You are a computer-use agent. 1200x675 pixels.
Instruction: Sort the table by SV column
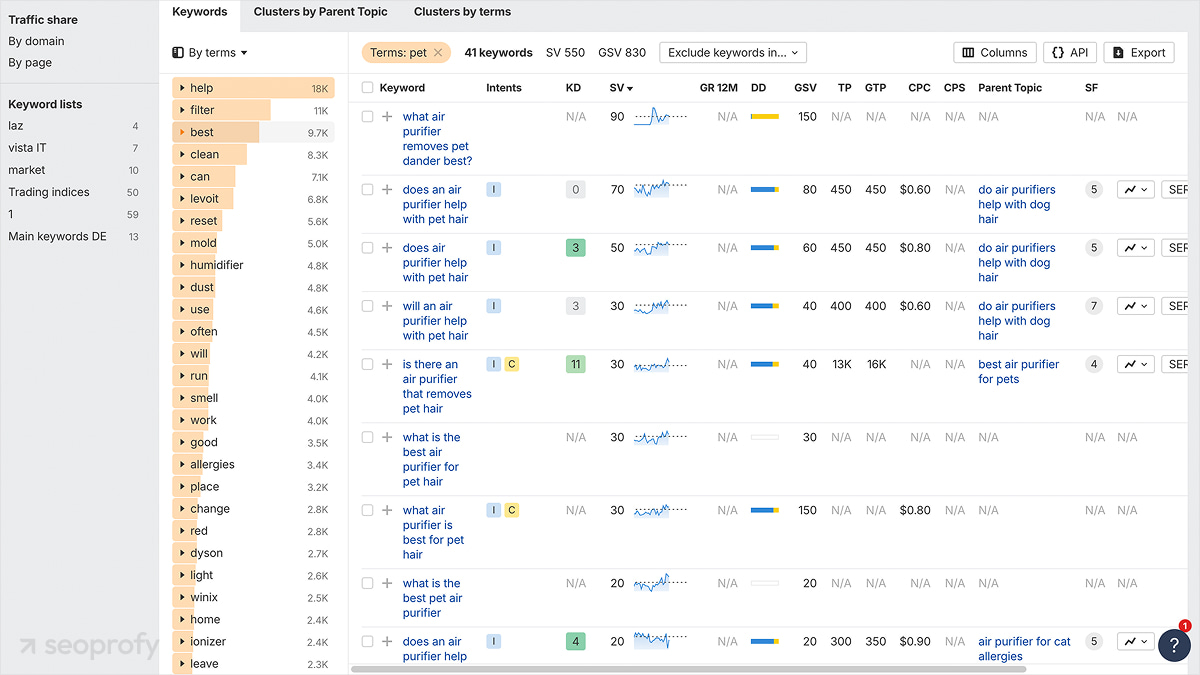[x=621, y=88]
